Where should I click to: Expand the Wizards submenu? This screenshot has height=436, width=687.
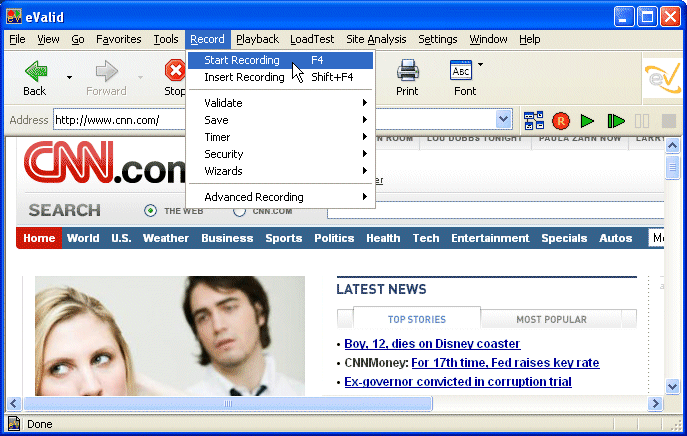tap(280, 171)
